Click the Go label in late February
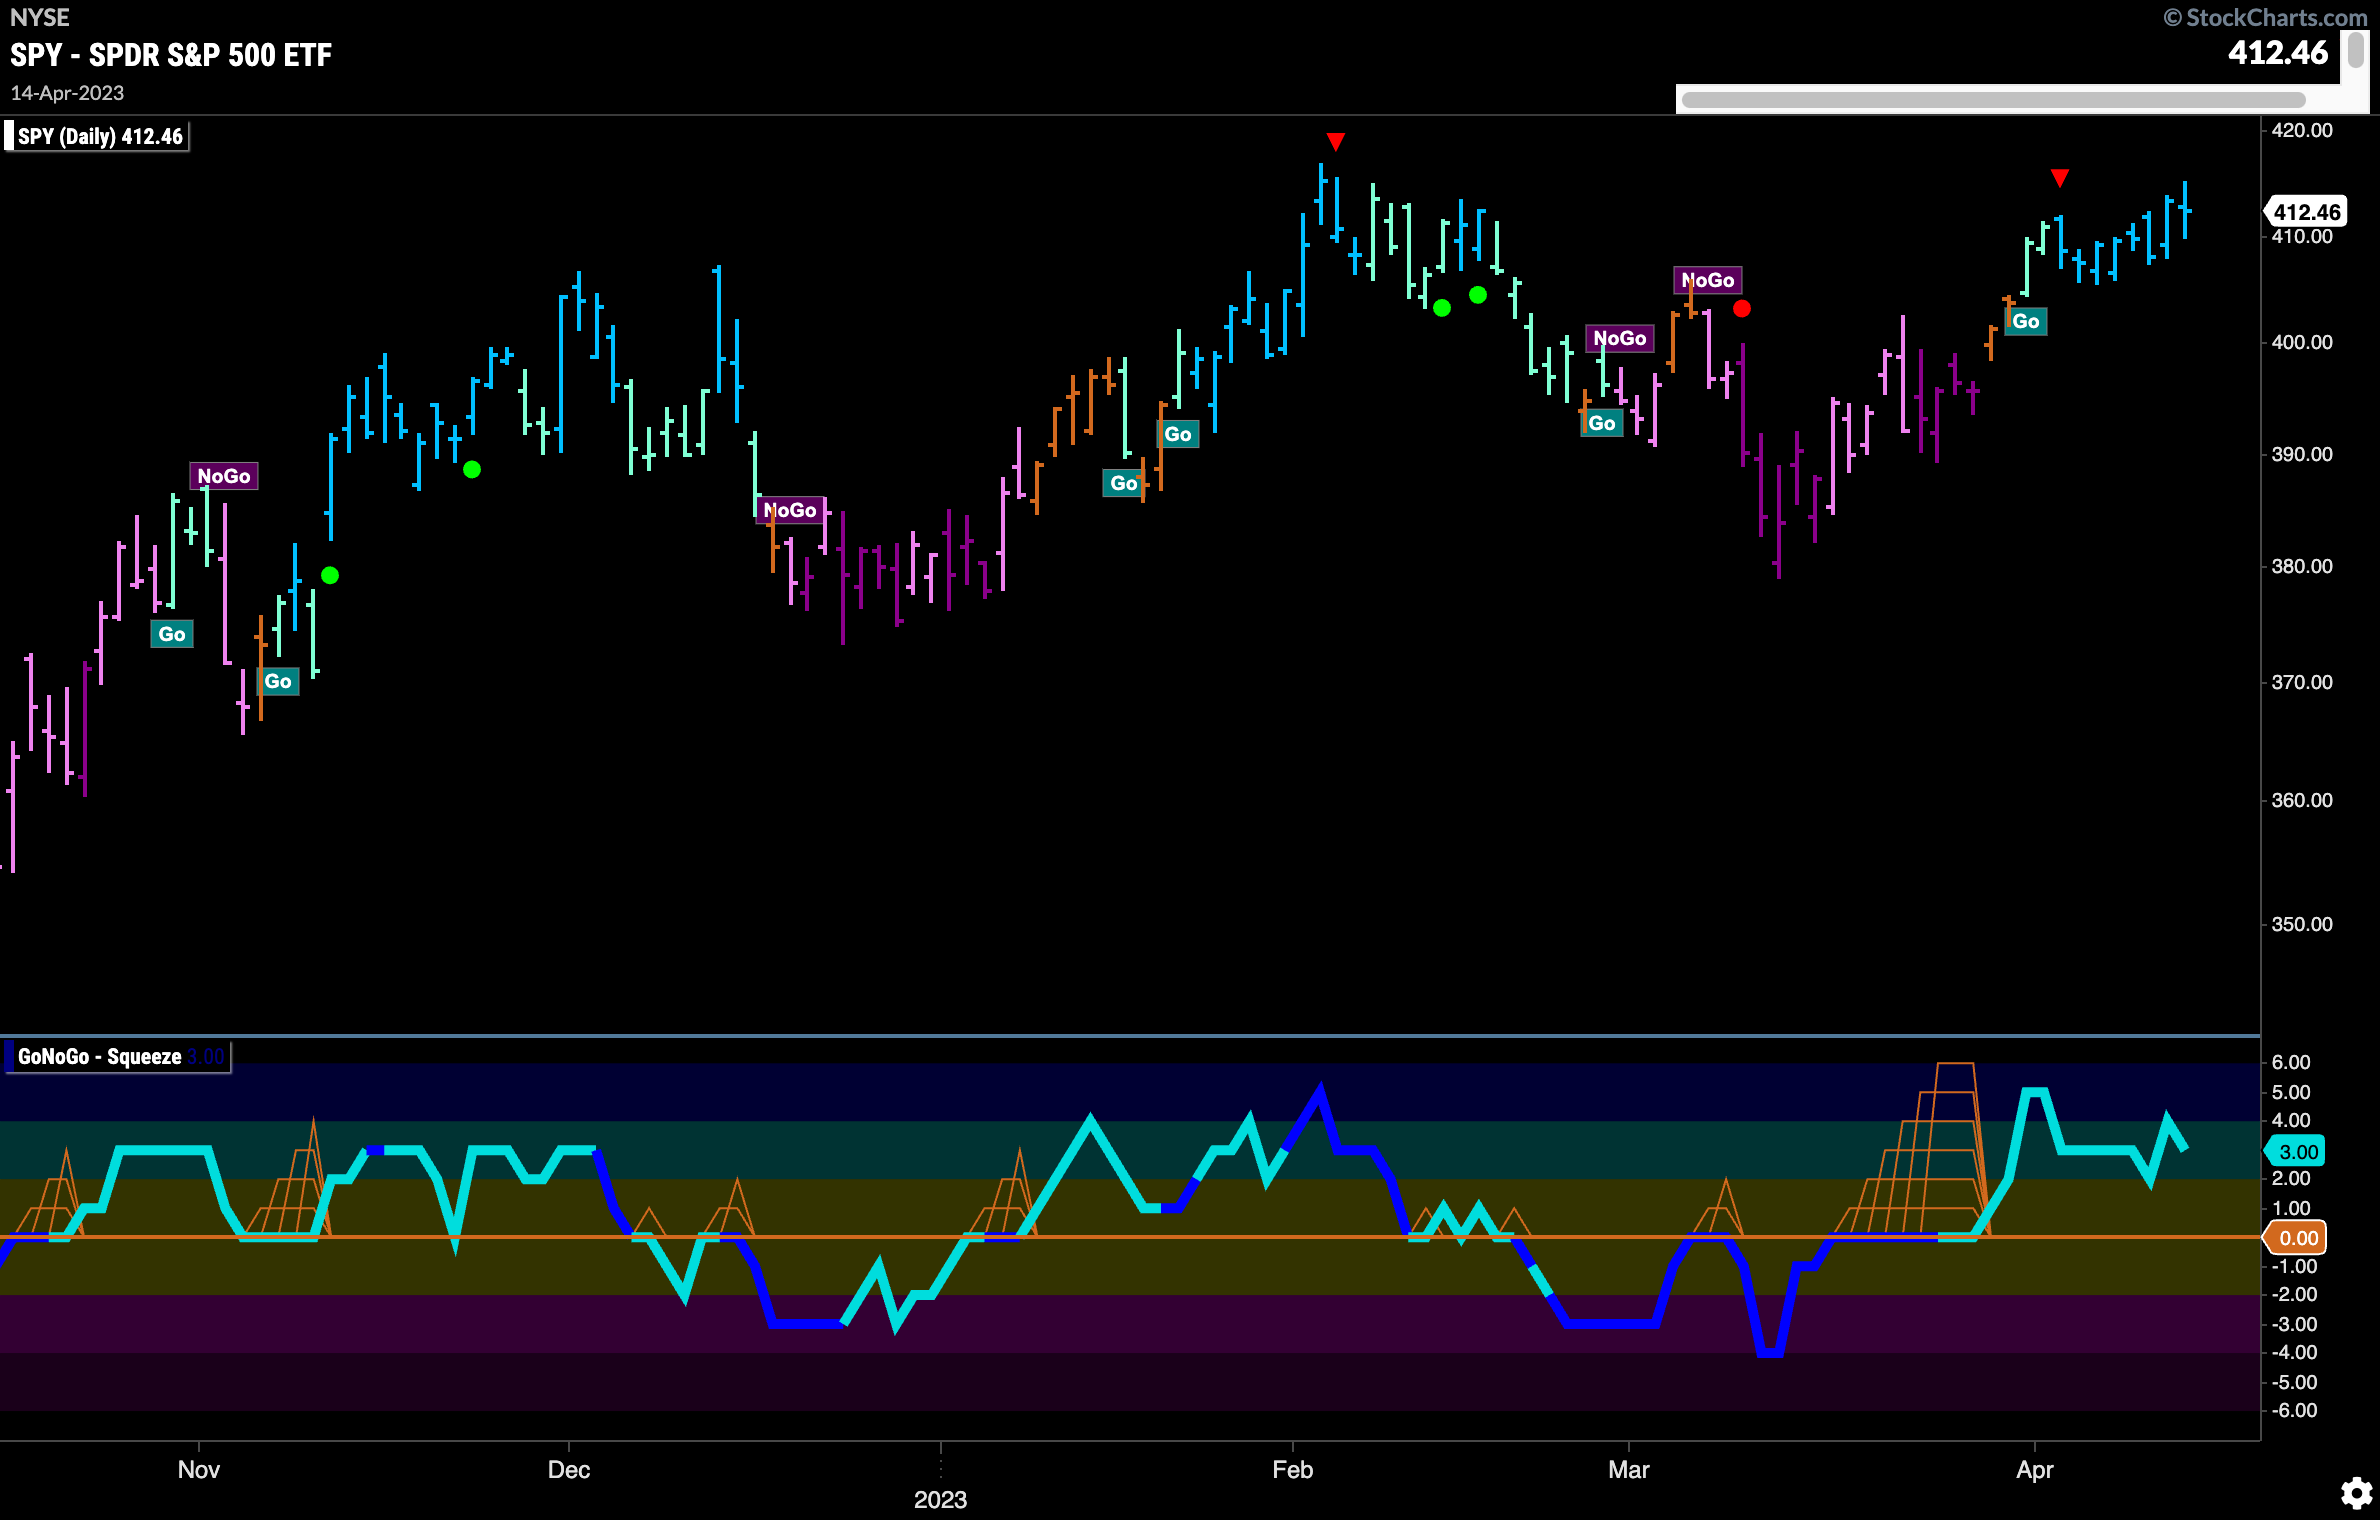This screenshot has width=2380, height=1520. [1601, 423]
